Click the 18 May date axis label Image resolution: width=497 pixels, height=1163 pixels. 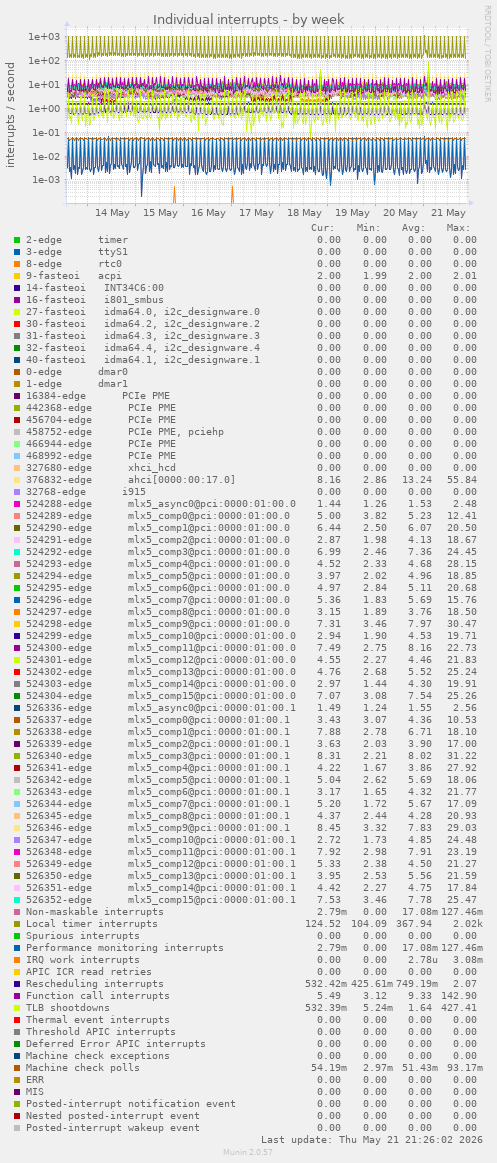pos(304,213)
